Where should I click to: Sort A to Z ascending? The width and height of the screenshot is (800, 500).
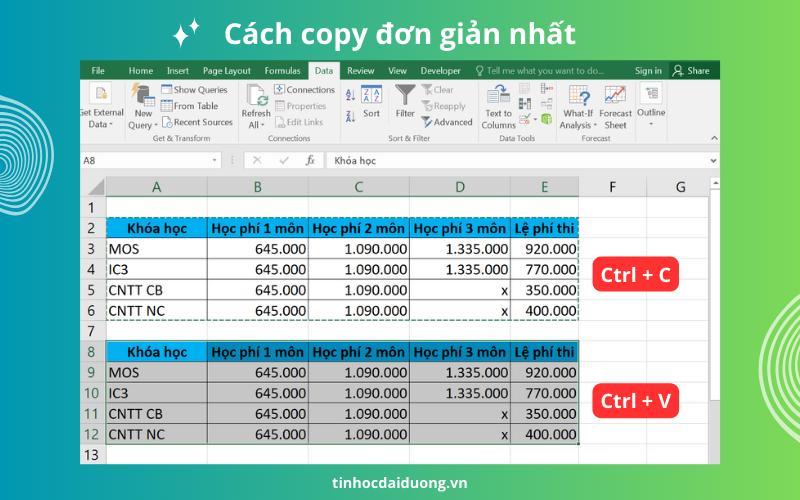(x=351, y=95)
